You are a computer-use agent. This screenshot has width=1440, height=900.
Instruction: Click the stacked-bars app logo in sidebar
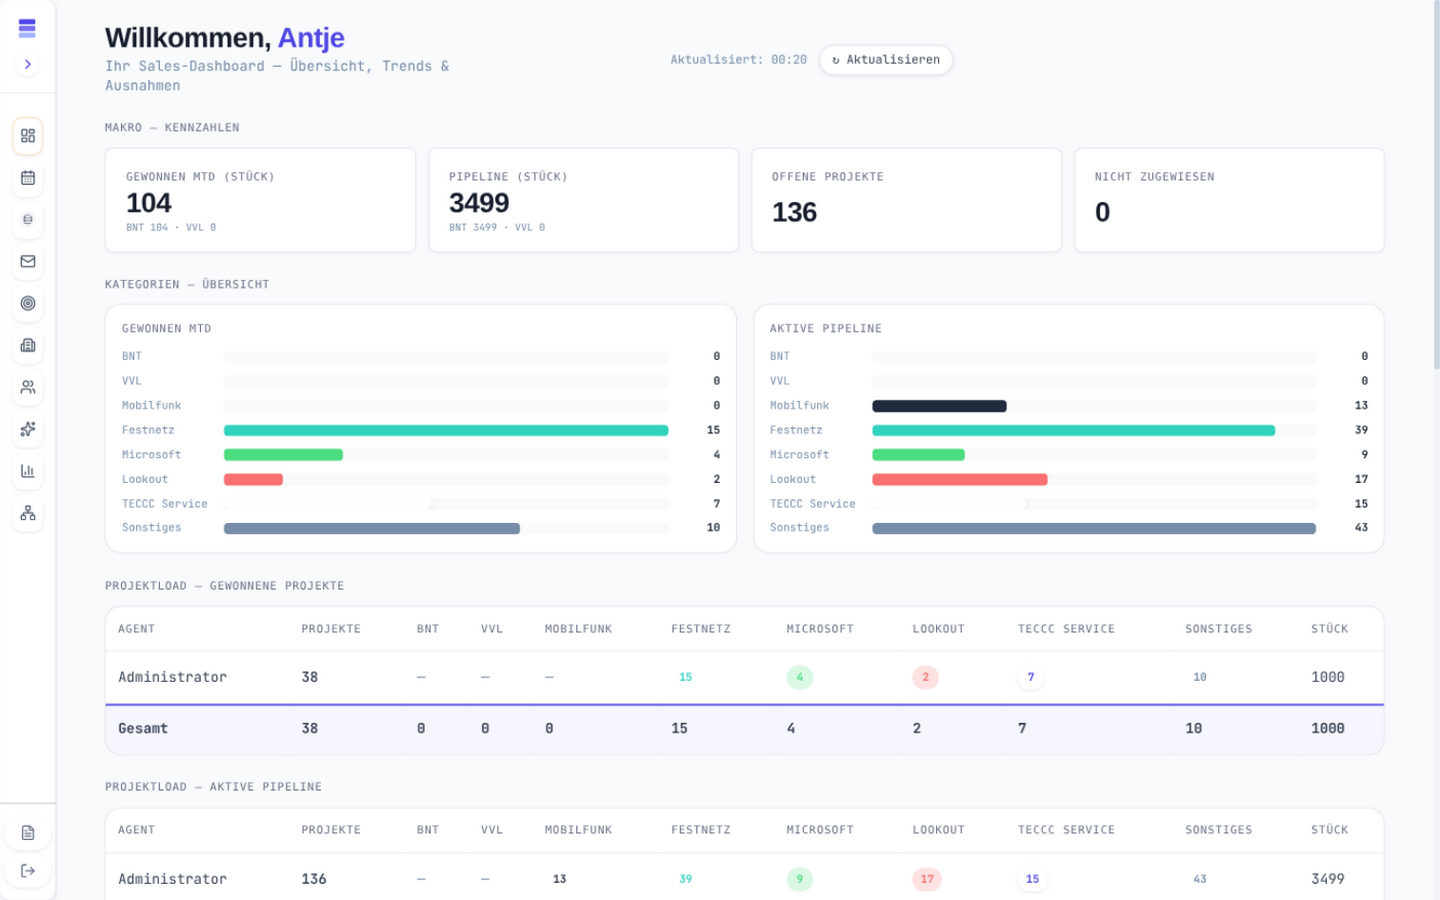point(27,28)
